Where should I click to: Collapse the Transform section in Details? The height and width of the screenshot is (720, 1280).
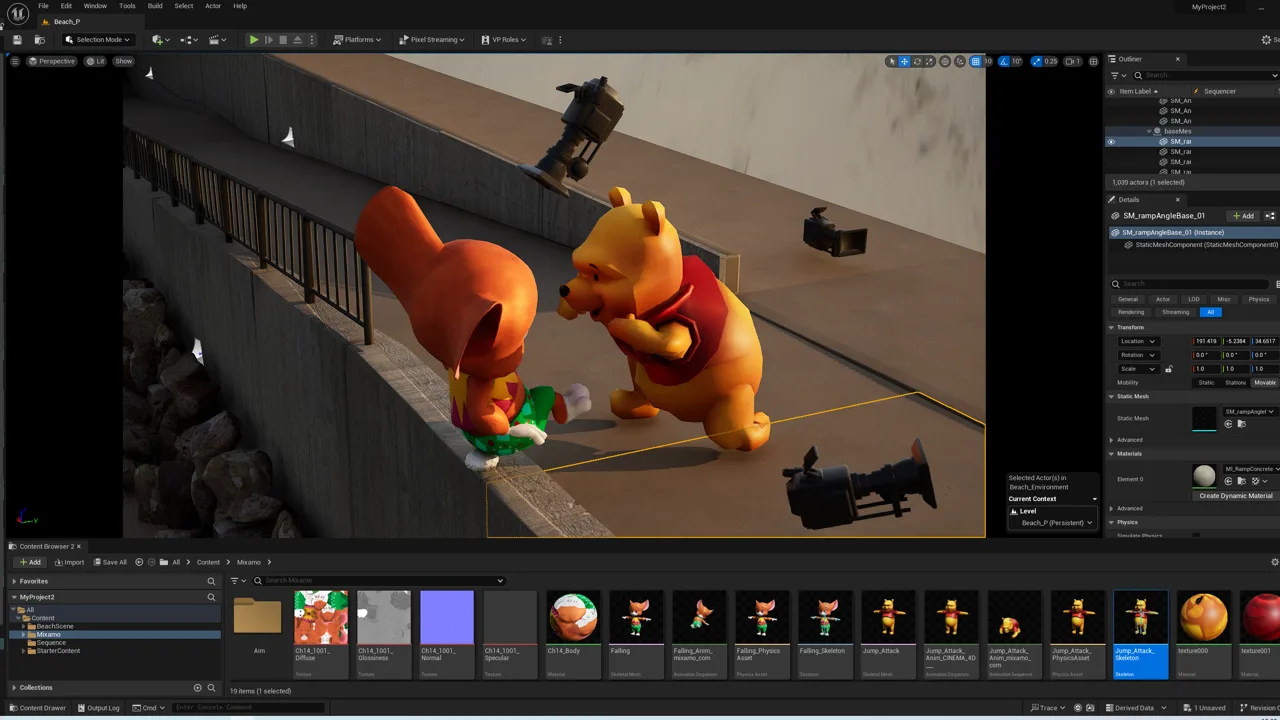[1111, 328]
